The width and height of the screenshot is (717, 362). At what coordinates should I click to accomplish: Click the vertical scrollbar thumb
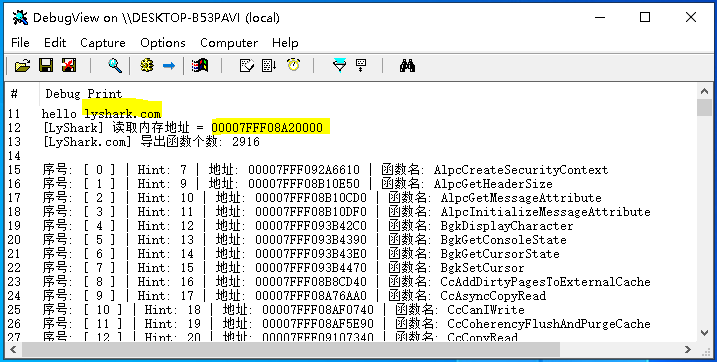pos(704,107)
